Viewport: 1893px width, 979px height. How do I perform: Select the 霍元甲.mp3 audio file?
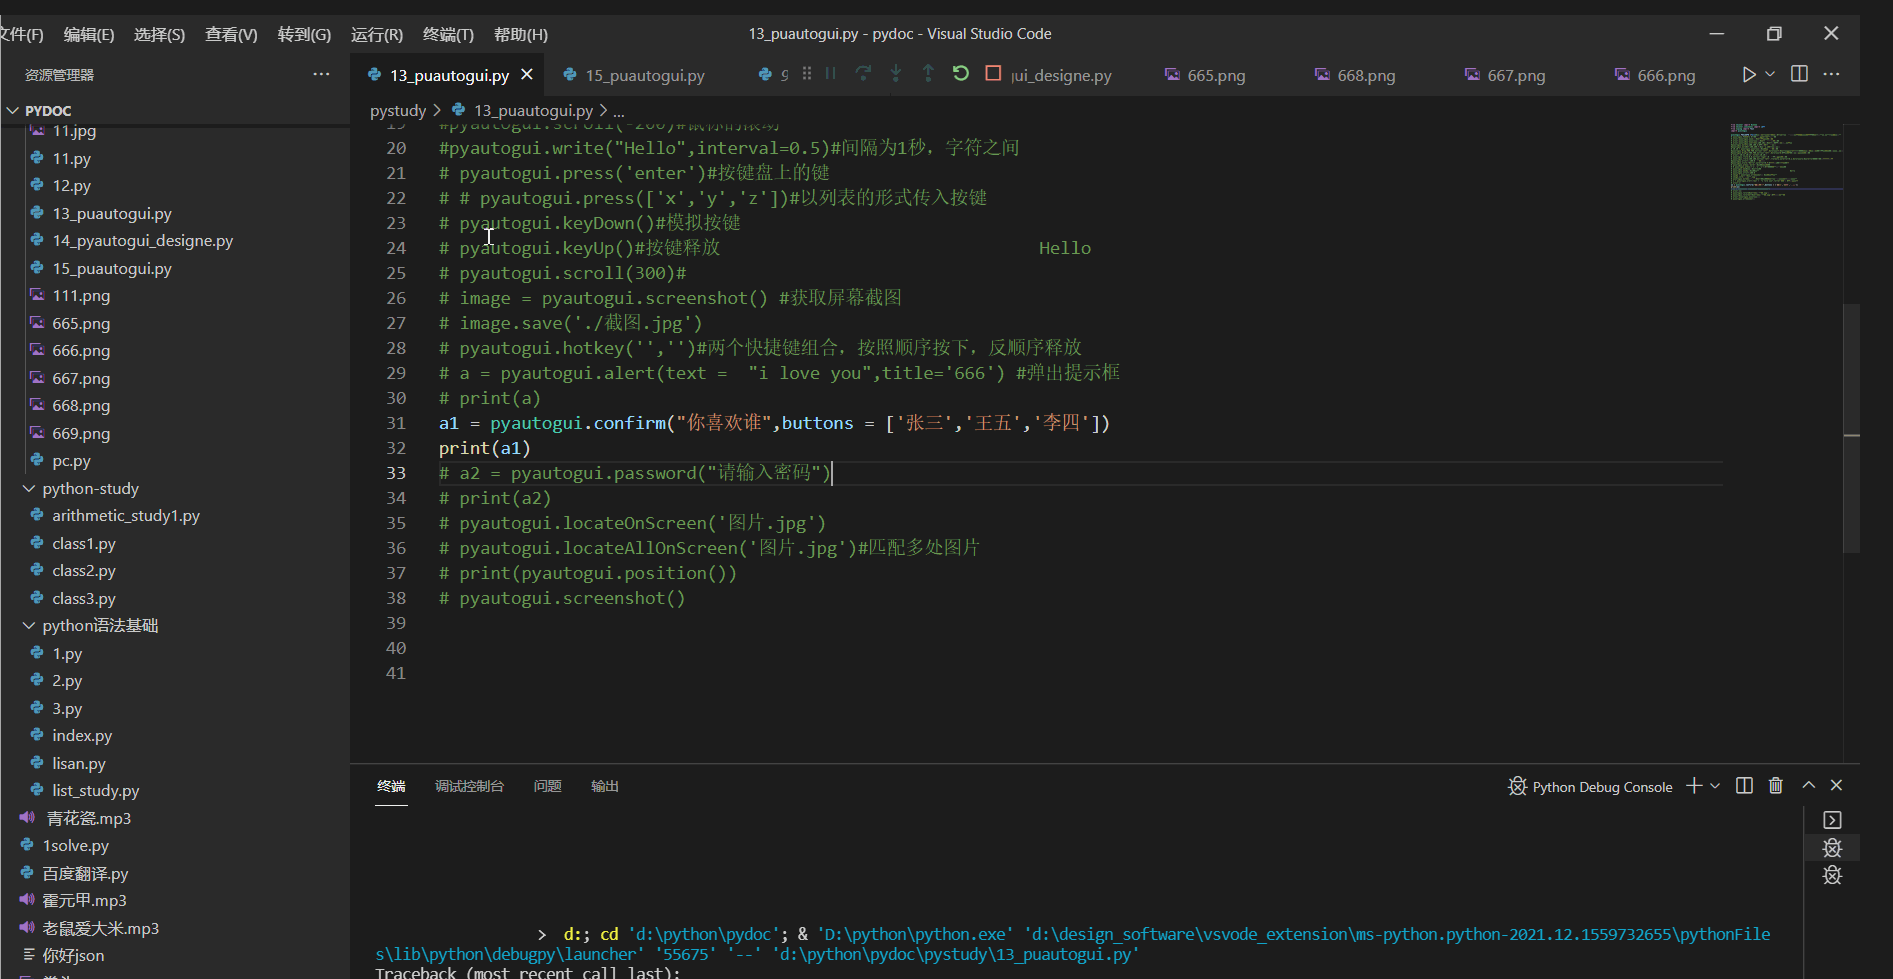pyautogui.click(x=84, y=901)
